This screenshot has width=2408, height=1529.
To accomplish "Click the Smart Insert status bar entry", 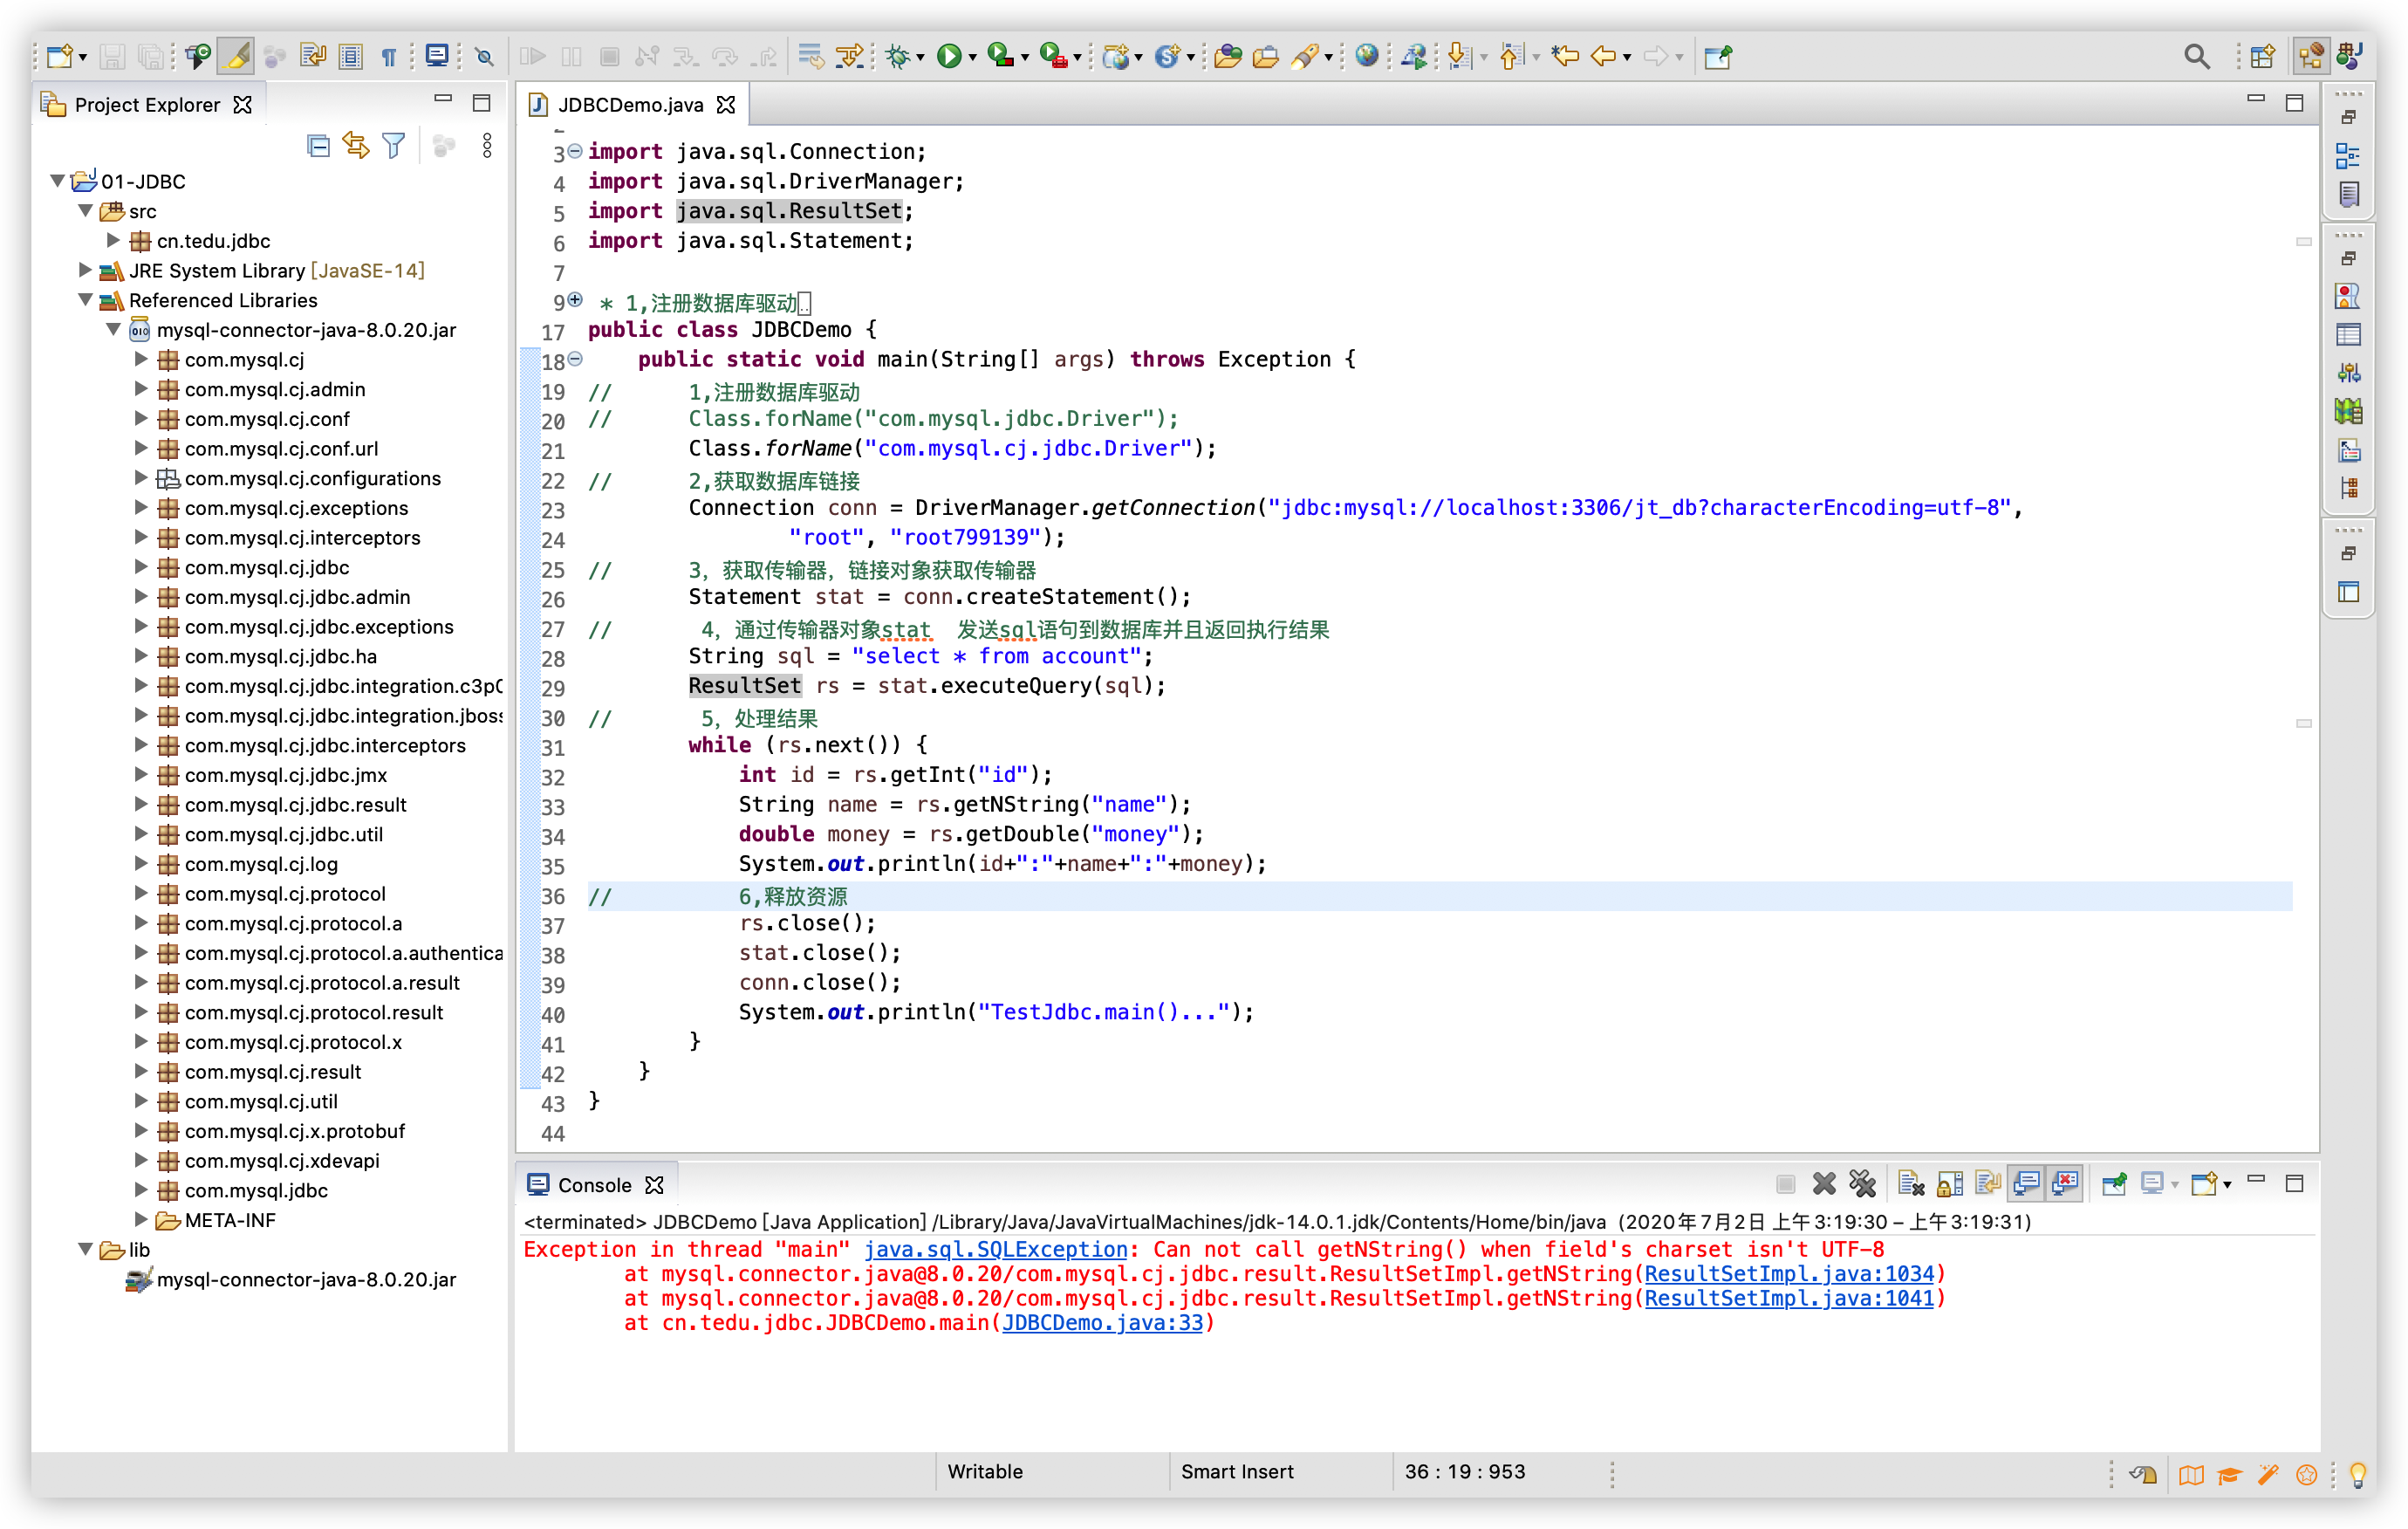I will (1237, 1472).
